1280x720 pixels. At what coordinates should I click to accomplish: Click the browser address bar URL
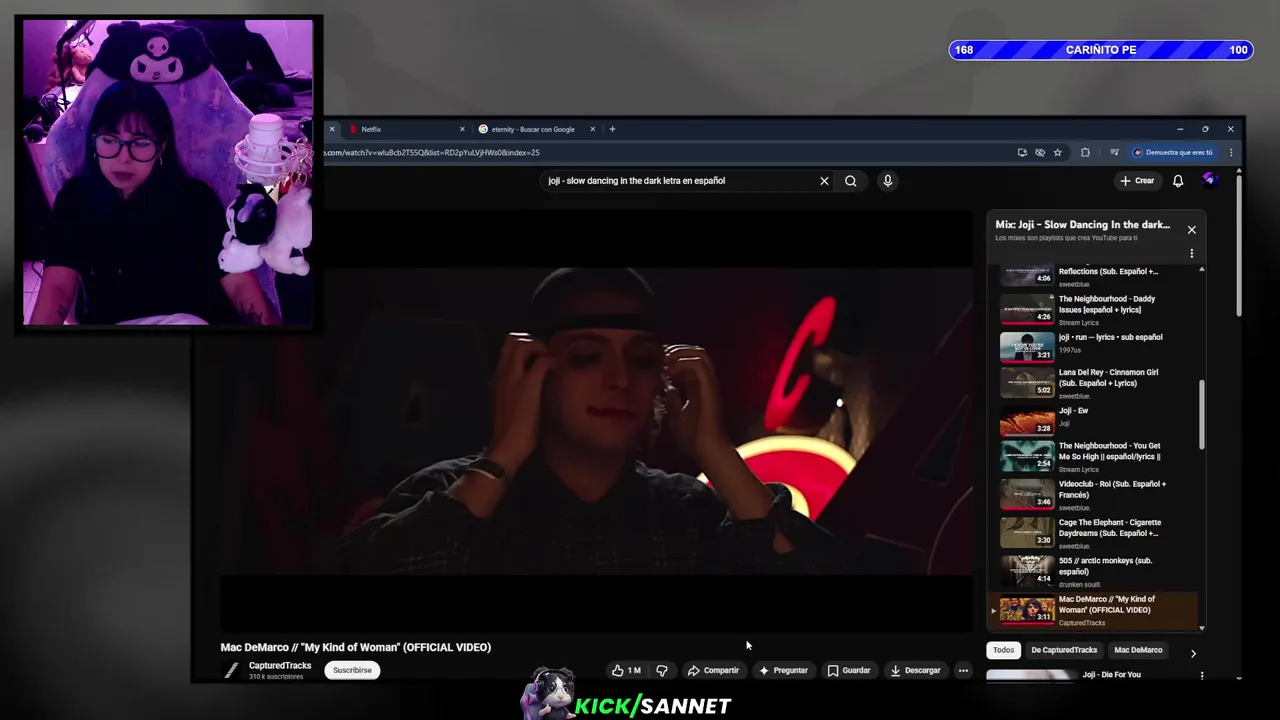430,153
